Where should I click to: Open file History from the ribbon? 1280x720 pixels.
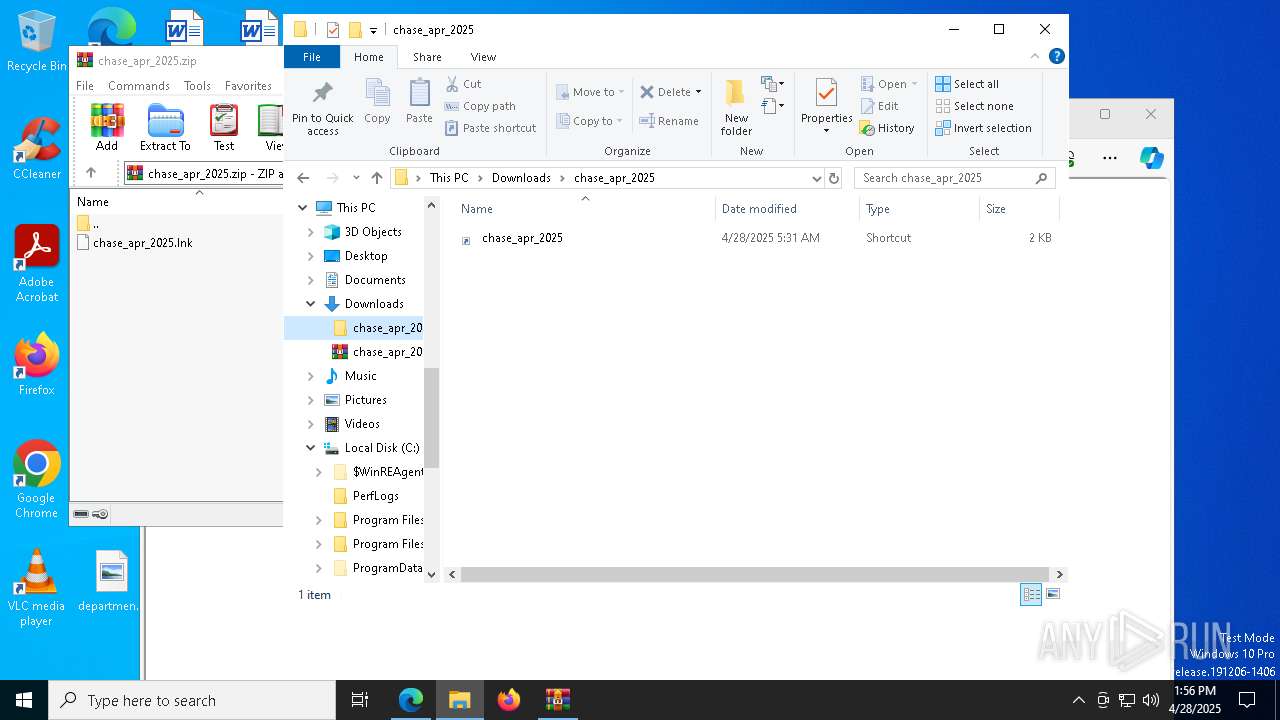[887, 128]
